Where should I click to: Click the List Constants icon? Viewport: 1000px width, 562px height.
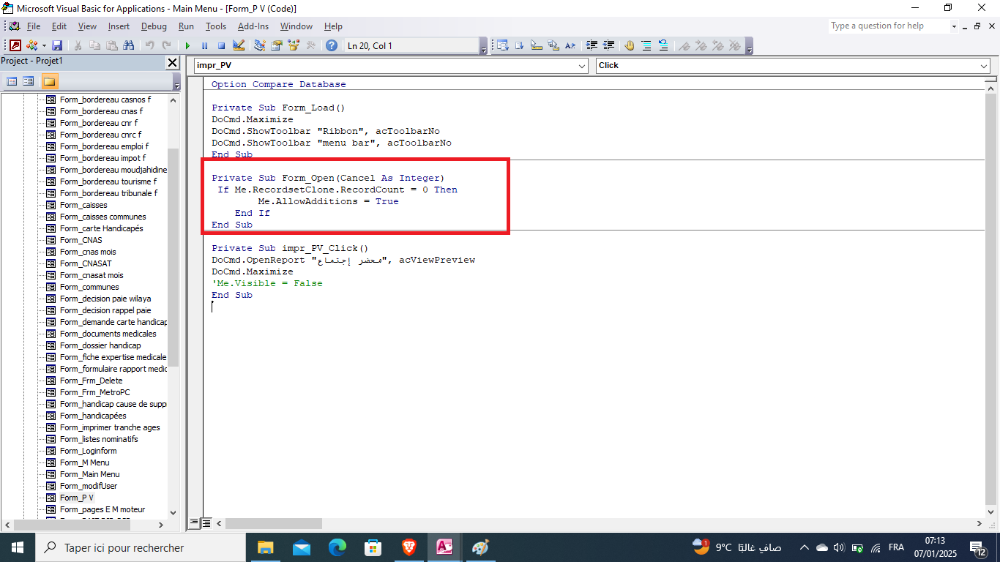(x=520, y=45)
